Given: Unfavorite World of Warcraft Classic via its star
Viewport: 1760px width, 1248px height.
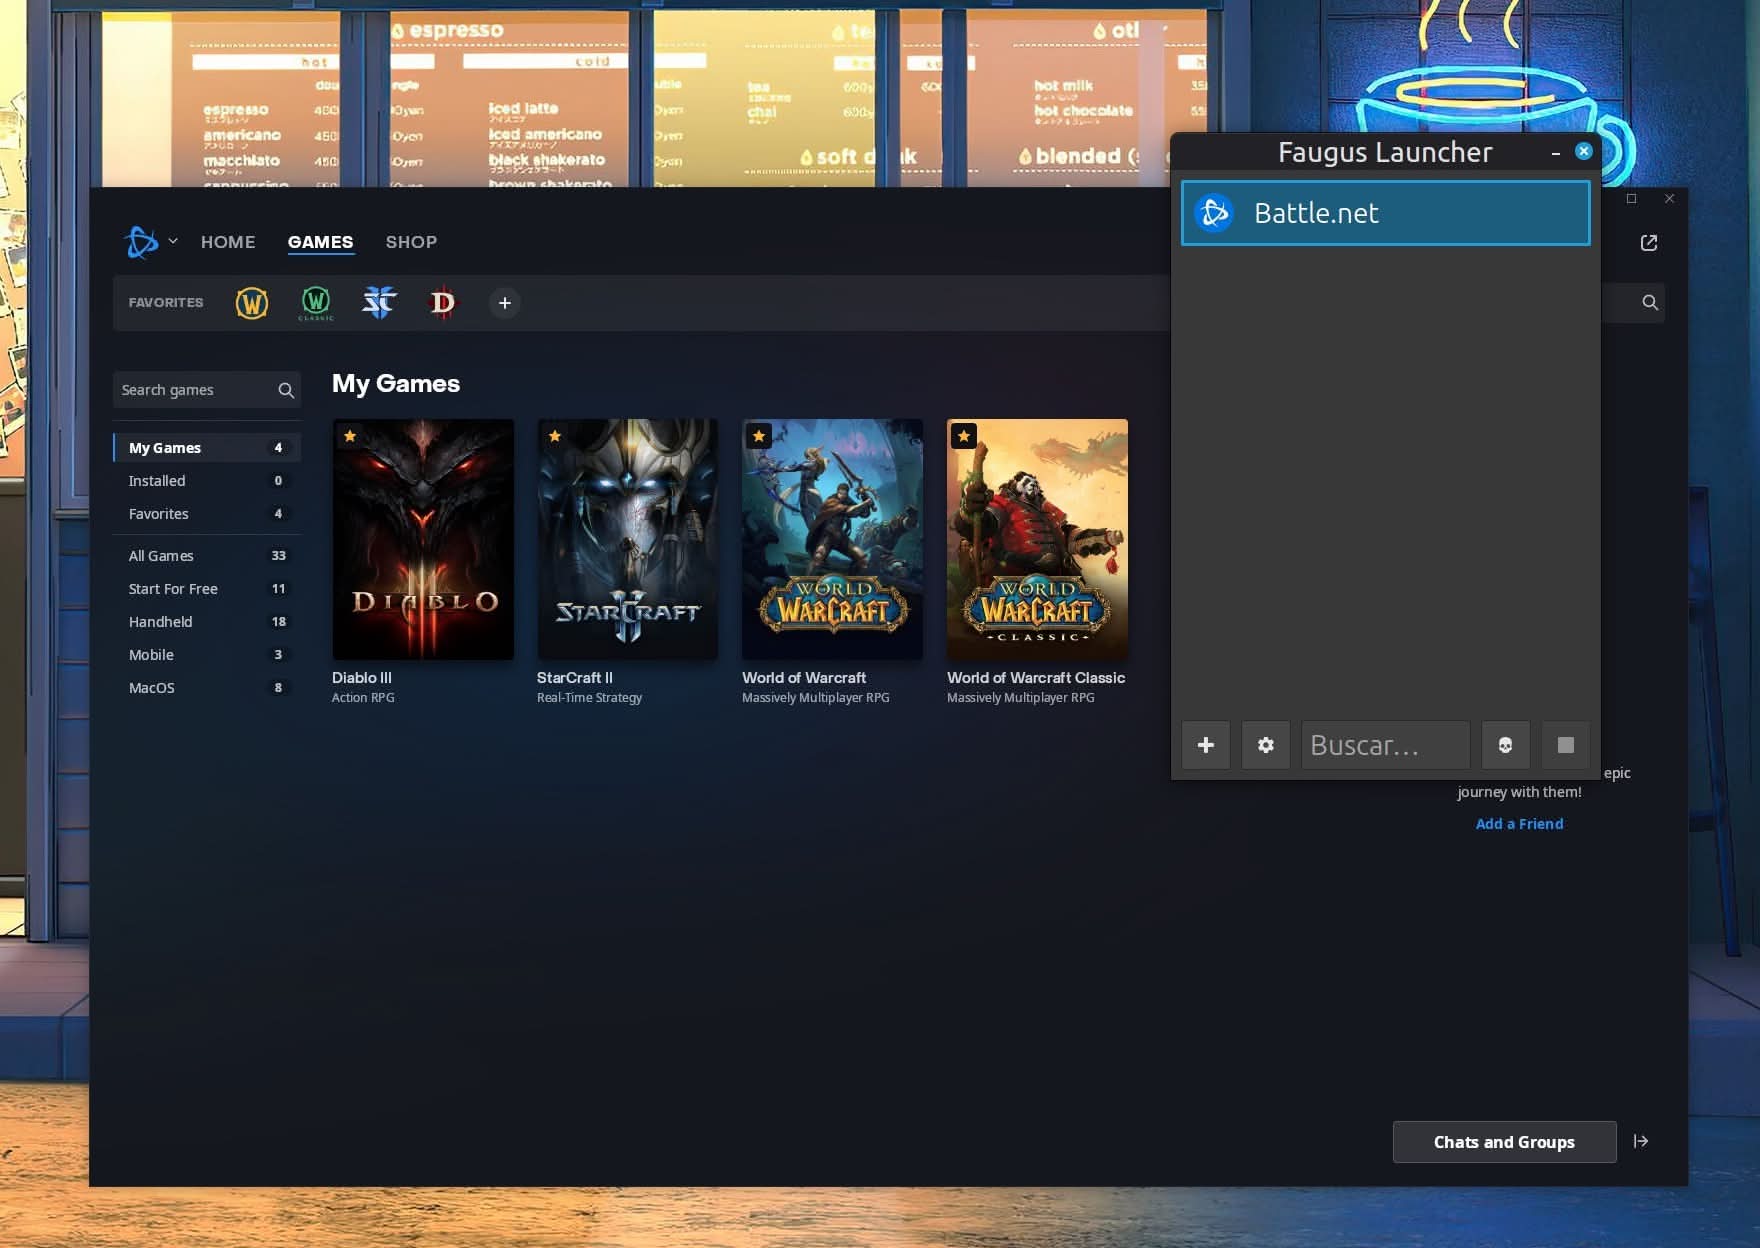Looking at the screenshot, I should click(963, 435).
